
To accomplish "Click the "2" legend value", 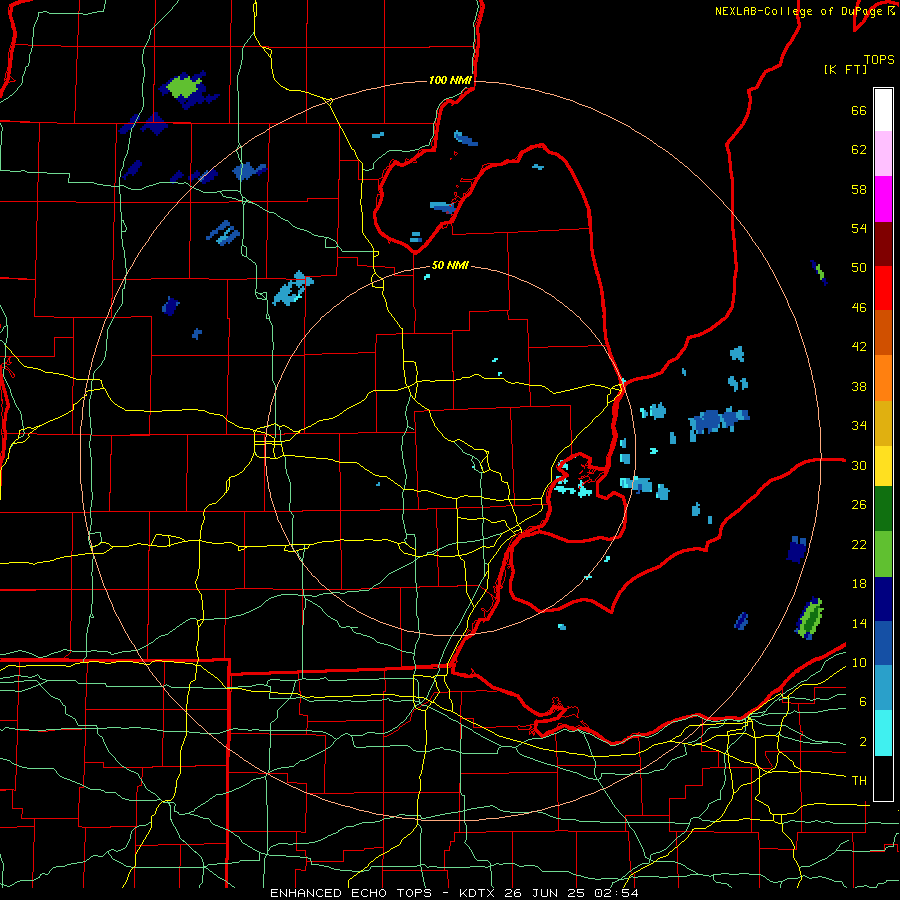I will tap(863, 742).
